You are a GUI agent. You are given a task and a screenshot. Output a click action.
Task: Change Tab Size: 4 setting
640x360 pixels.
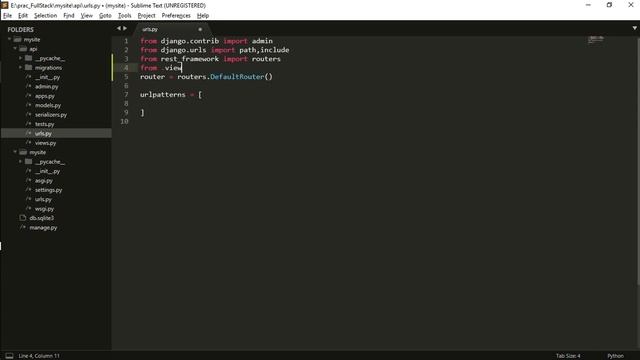tap(568, 356)
